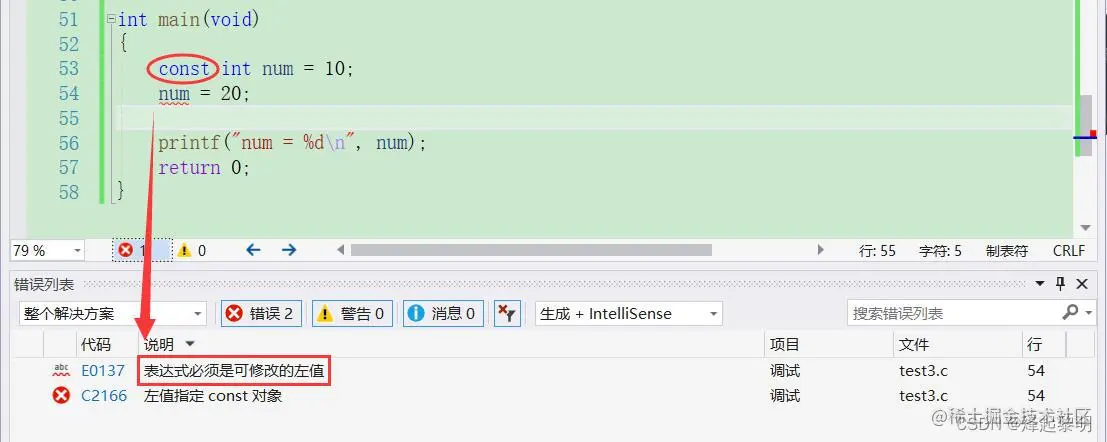Click the horizontal scrollbar left arrow

(341, 250)
